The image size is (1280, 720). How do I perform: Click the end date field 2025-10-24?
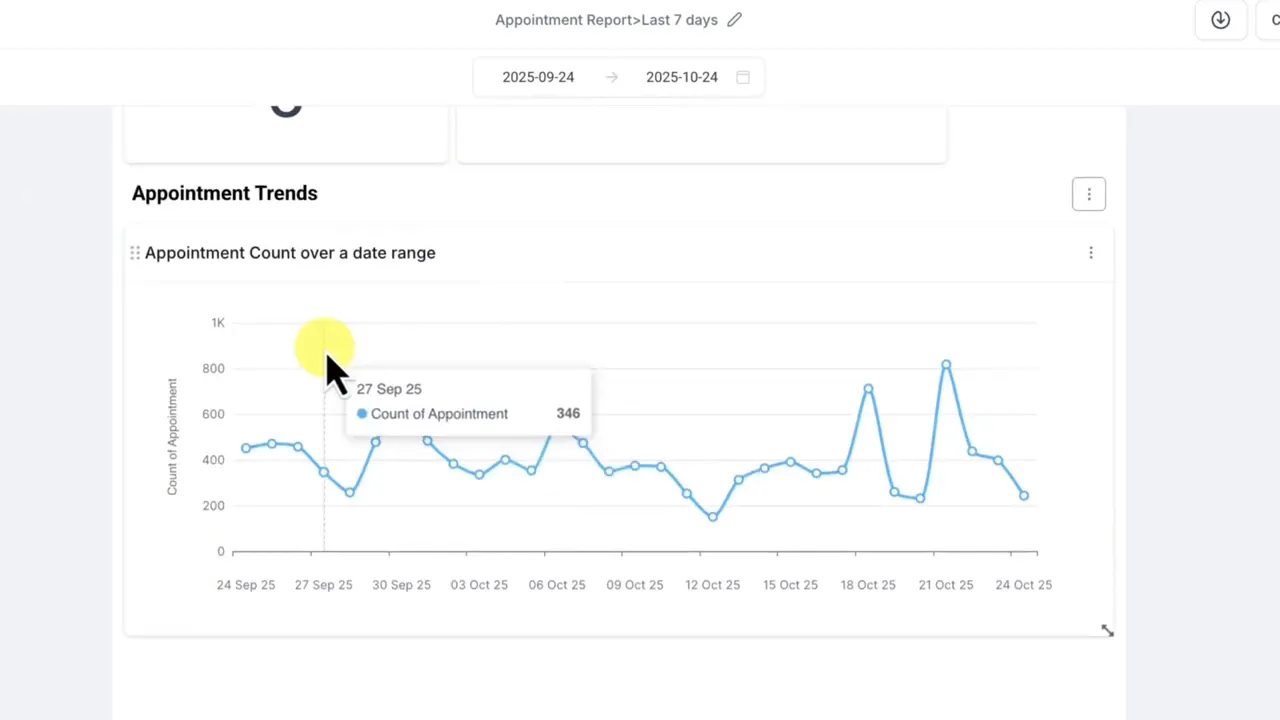pyautogui.click(x=682, y=77)
